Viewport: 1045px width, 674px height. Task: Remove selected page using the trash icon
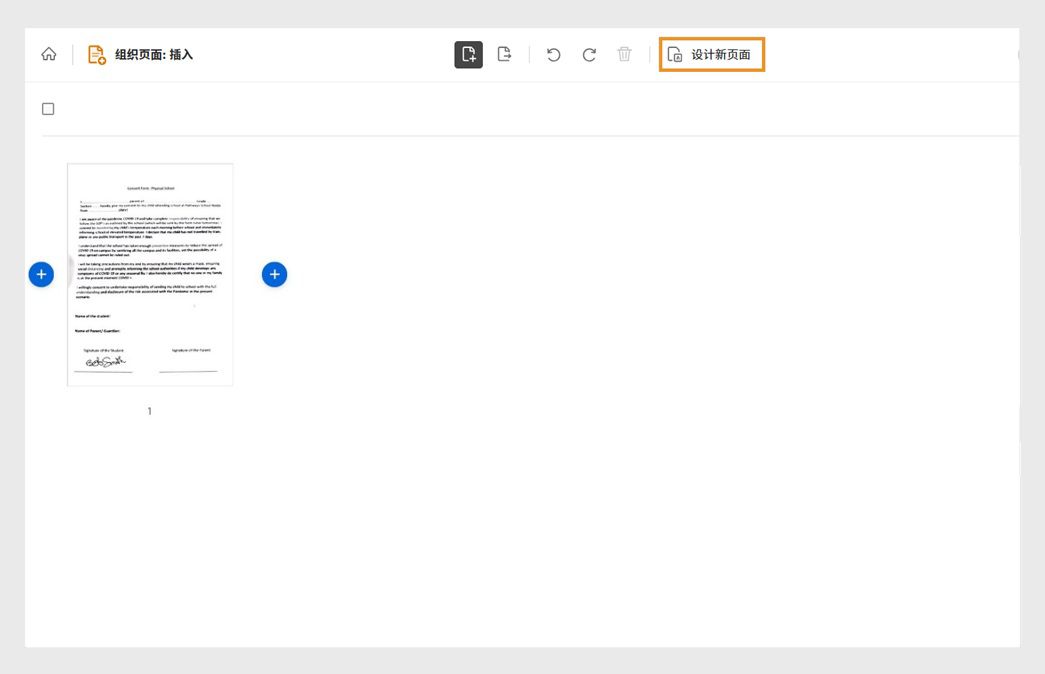click(x=623, y=55)
